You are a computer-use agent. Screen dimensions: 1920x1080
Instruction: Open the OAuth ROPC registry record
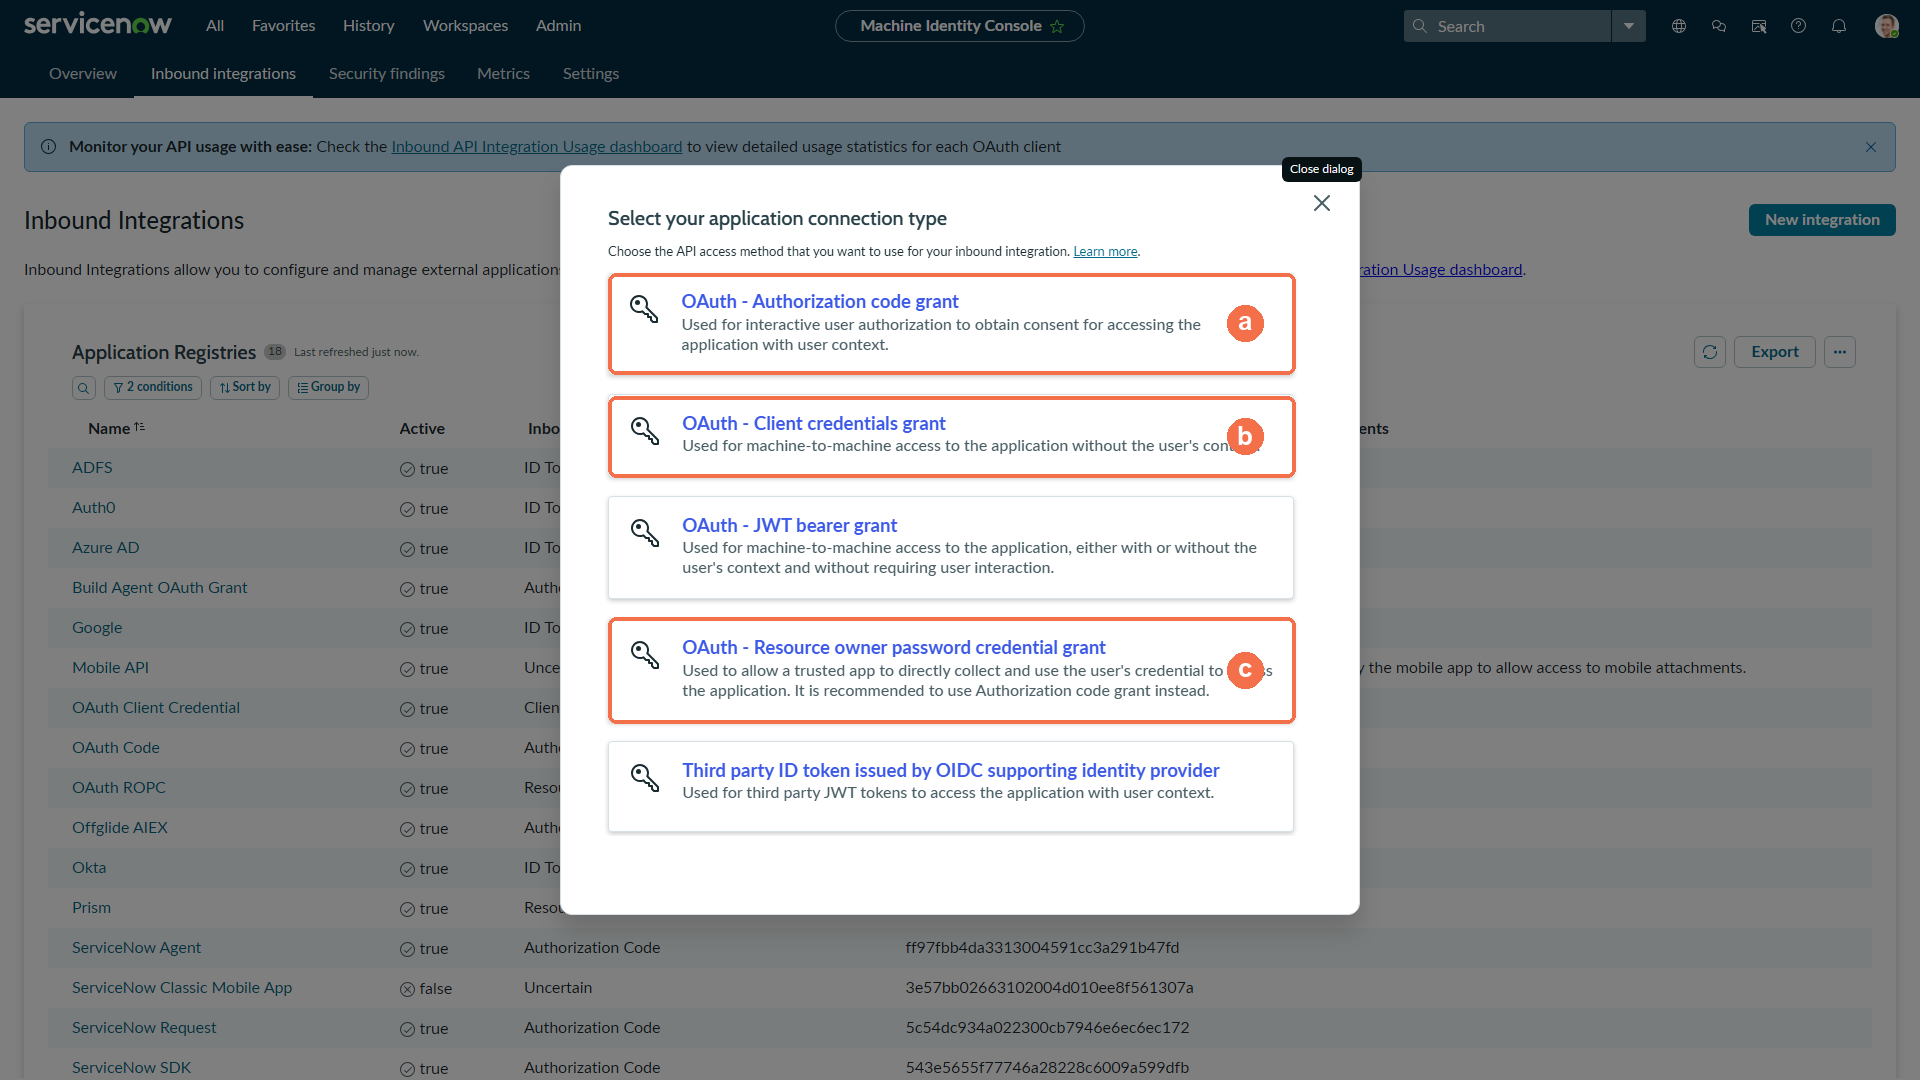click(x=119, y=788)
